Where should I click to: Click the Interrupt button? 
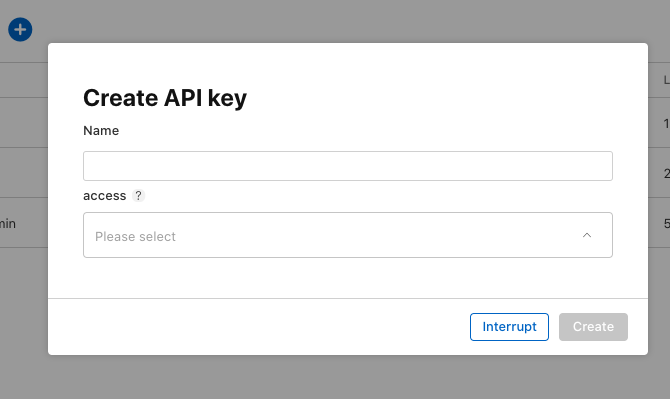tap(509, 327)
